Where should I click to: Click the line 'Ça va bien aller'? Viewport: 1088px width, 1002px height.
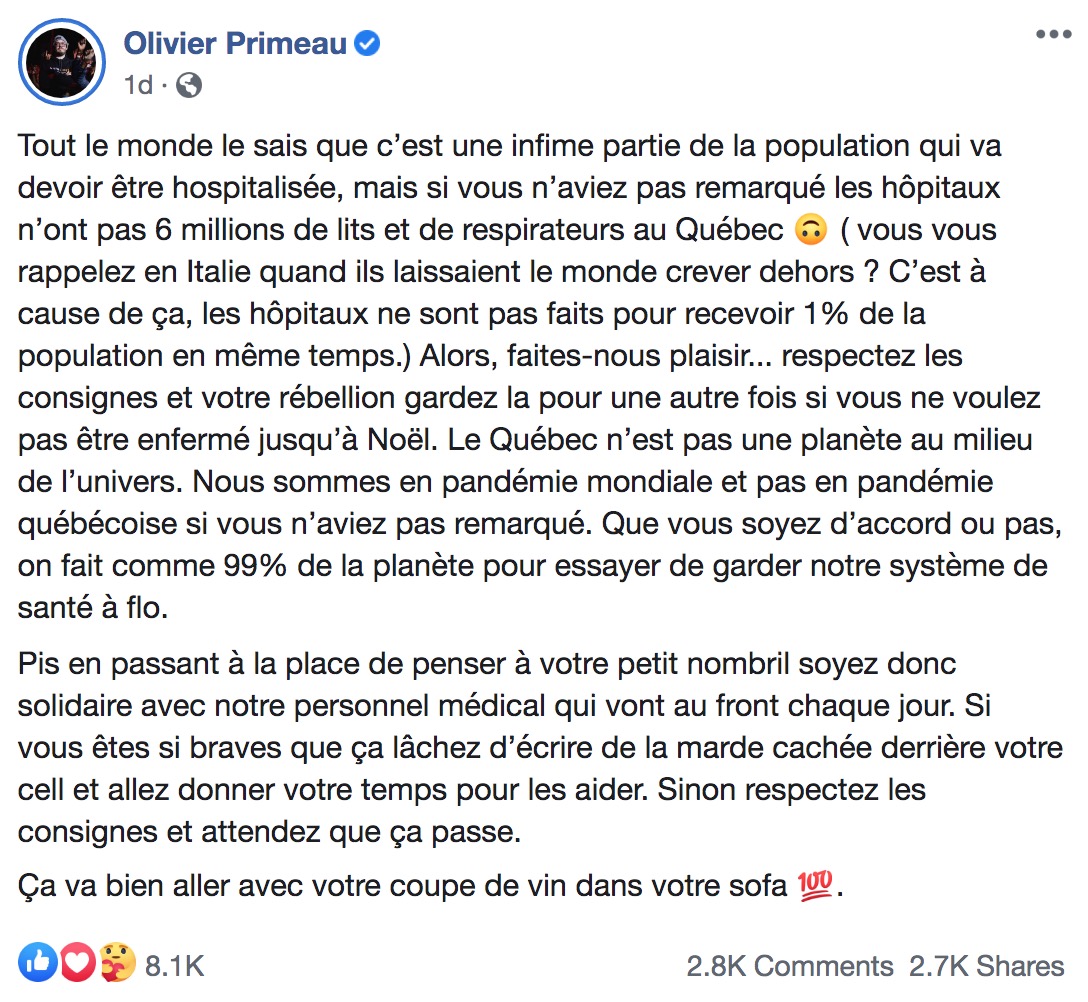(x=430, y=886)
